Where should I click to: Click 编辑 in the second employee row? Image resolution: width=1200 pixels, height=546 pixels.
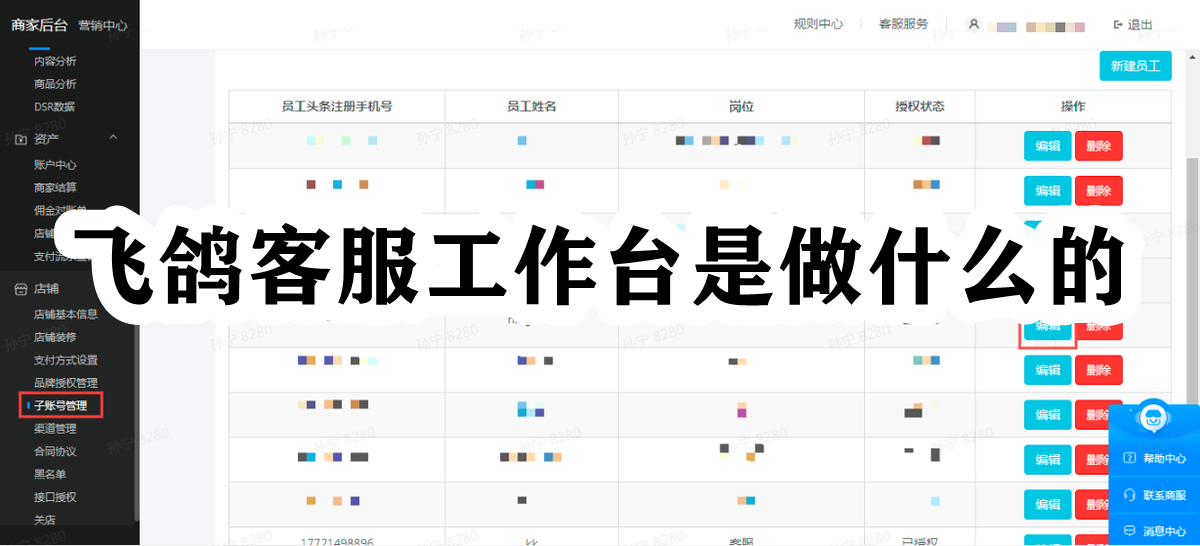pos(1048,191)
